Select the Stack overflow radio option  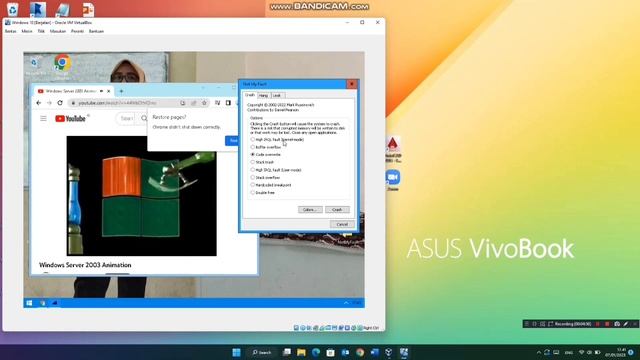(x=265, y=178)
